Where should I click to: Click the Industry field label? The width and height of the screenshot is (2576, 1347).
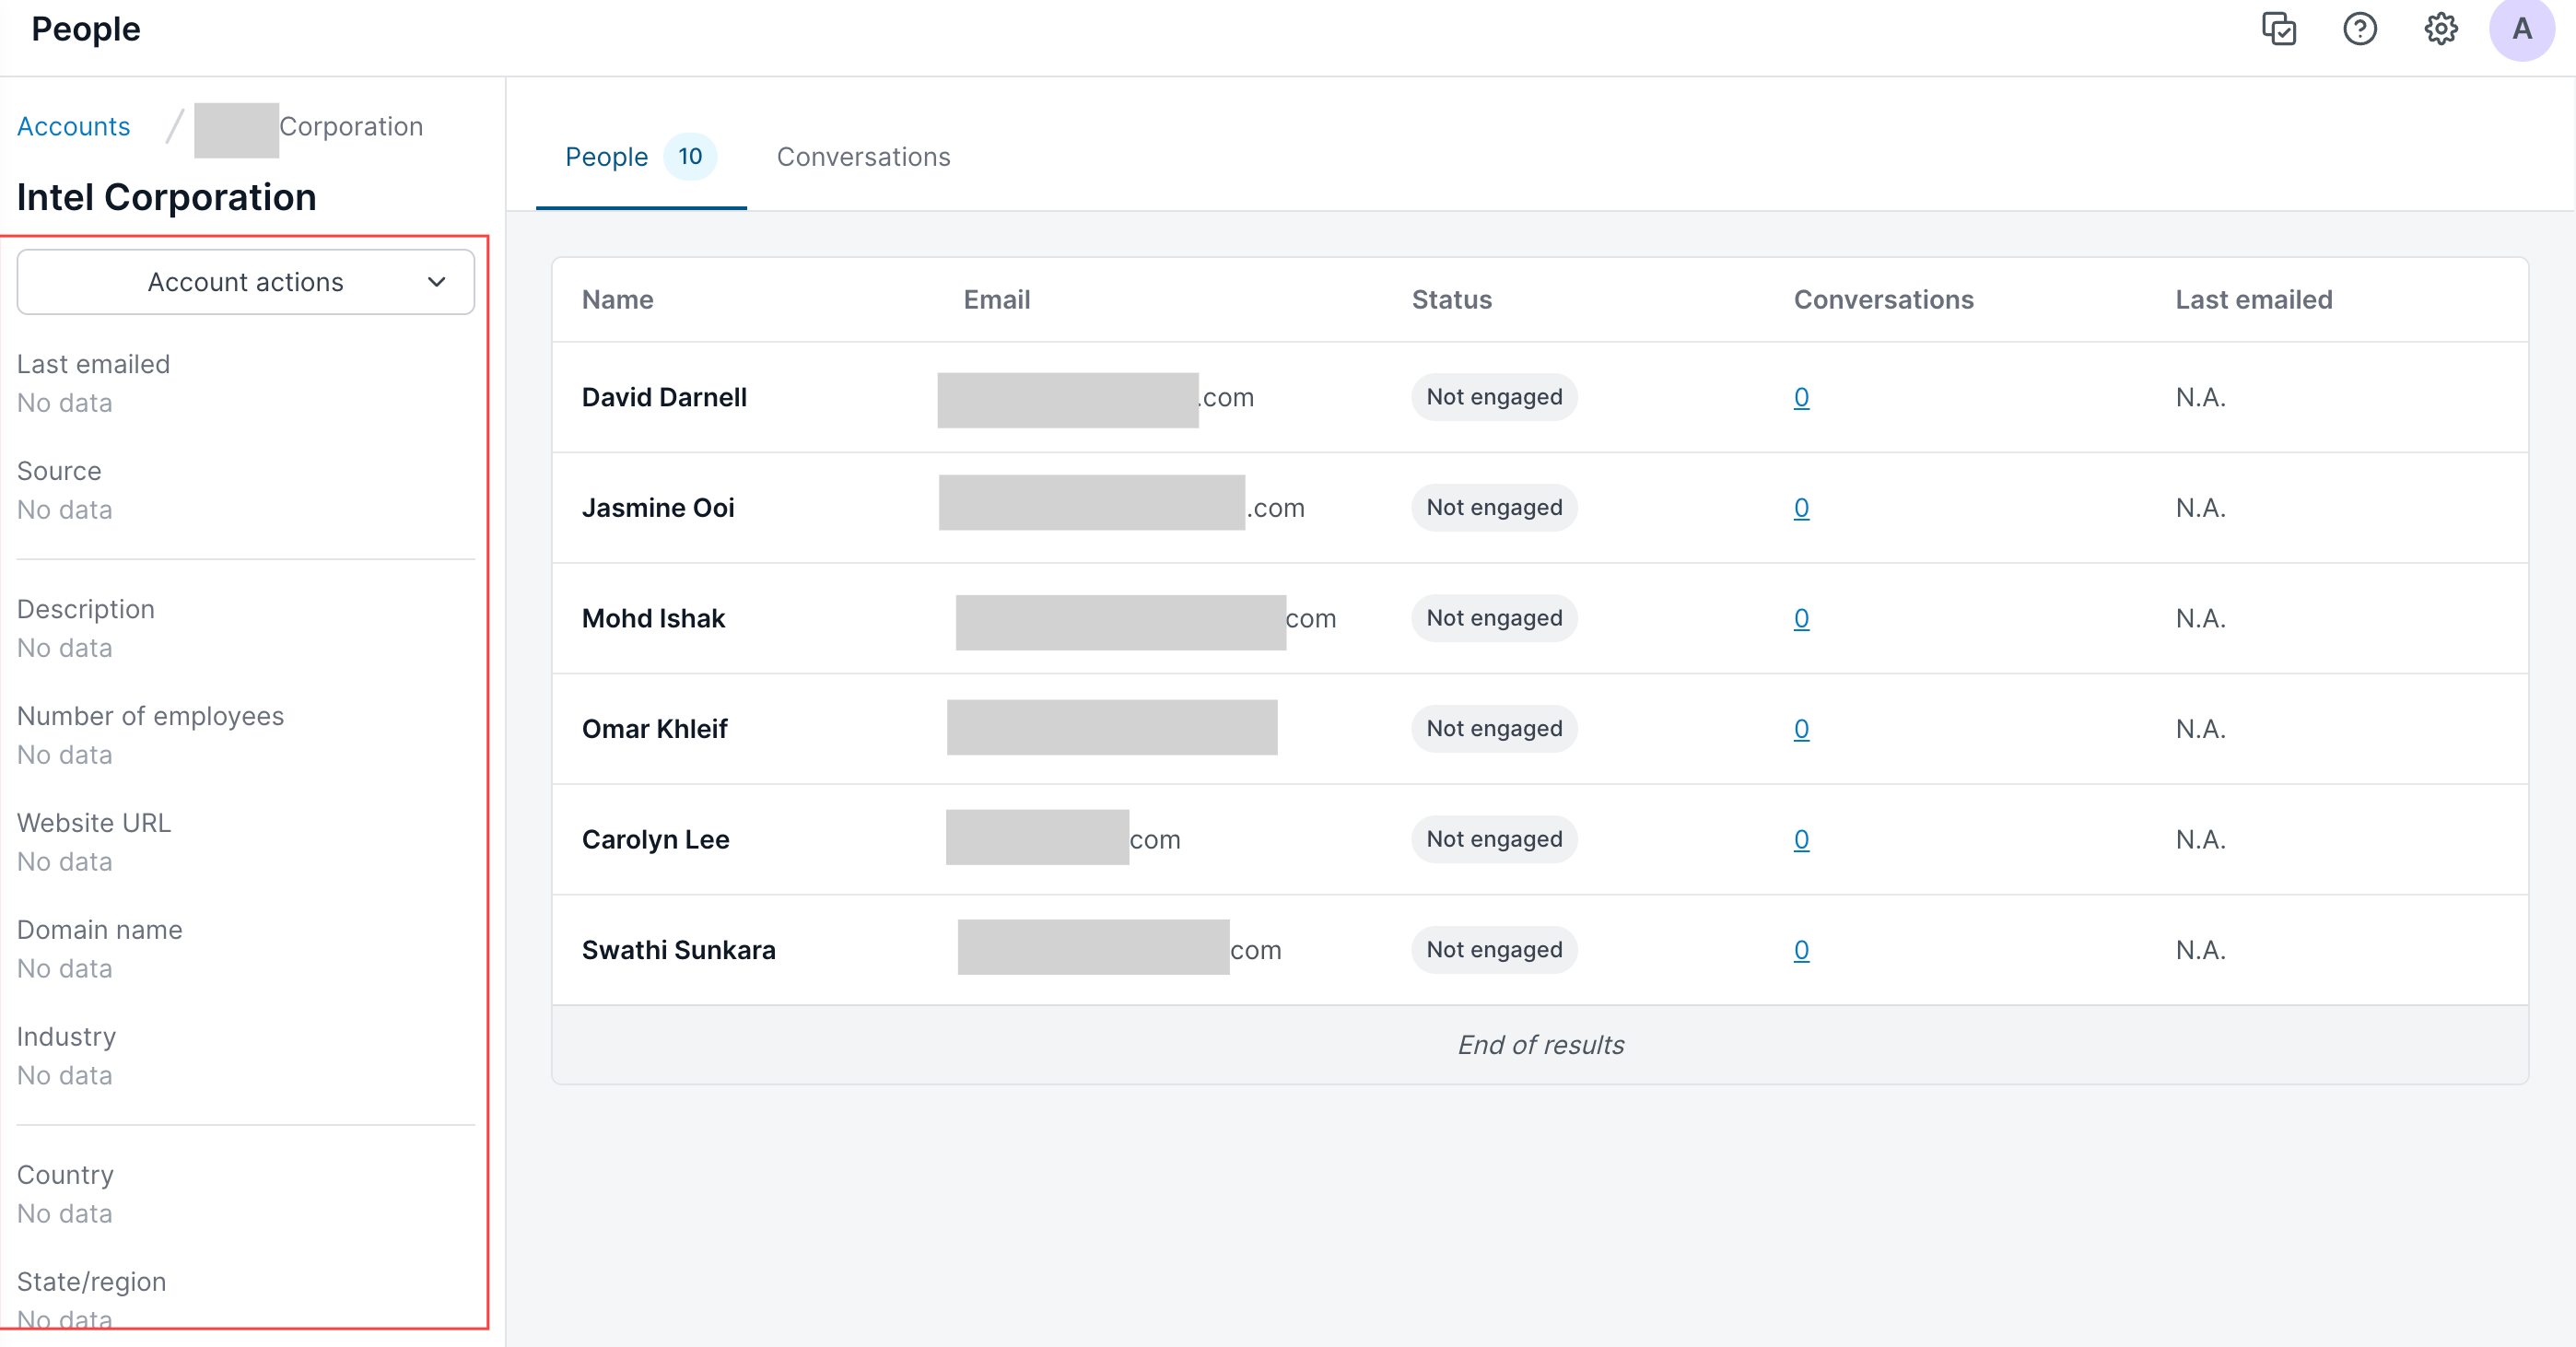click(x=67, y=1038)
